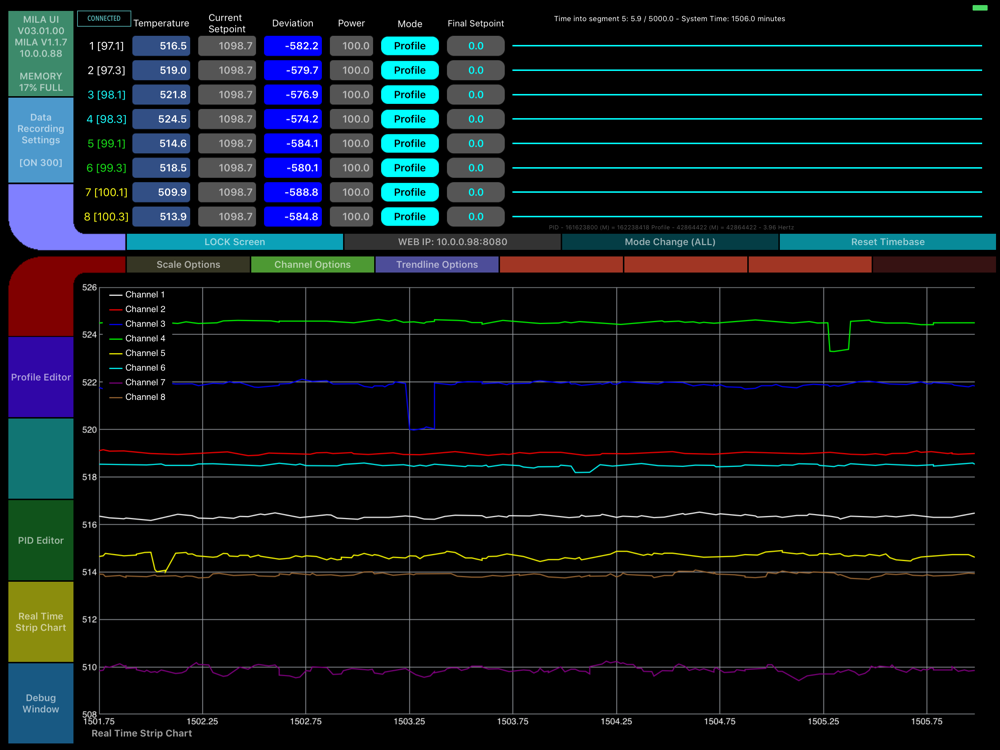Select the Real Time Strip Chart panel

coord(41,622)
